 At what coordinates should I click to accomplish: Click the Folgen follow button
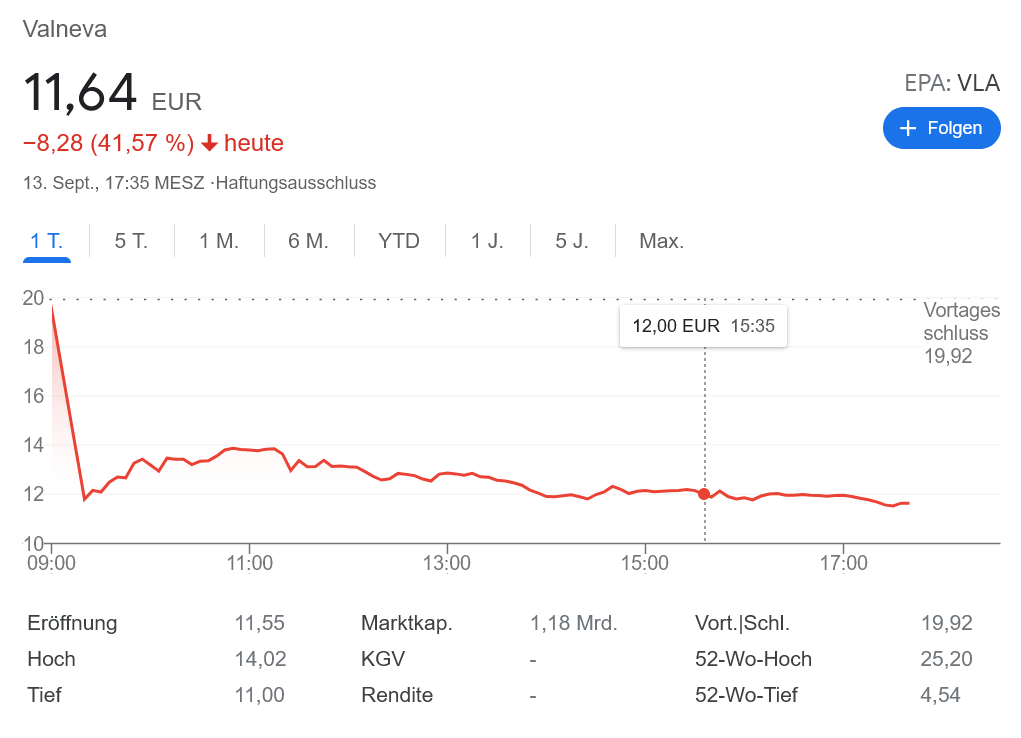[x=941, y=128]
